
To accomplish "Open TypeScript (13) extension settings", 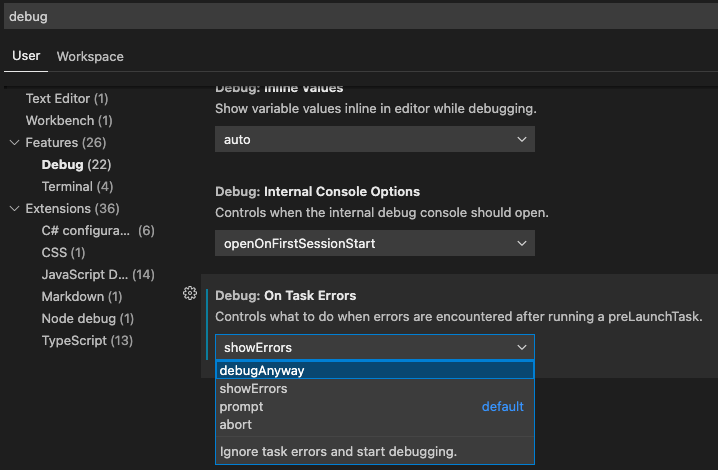I will 87,340.
